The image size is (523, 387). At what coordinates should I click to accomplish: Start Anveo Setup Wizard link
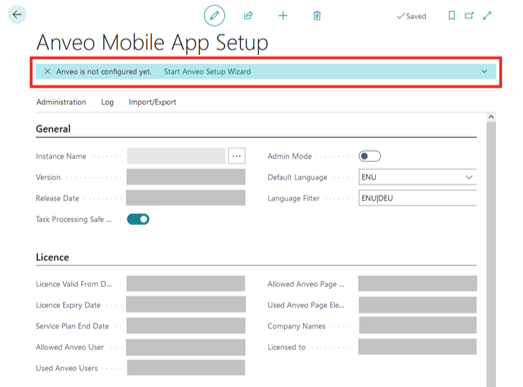(x=207, y=71)
